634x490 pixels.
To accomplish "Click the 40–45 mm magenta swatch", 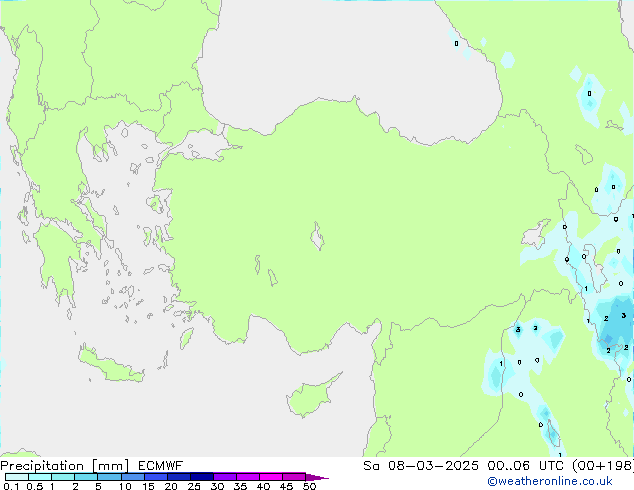I will (x=271, y=477).
